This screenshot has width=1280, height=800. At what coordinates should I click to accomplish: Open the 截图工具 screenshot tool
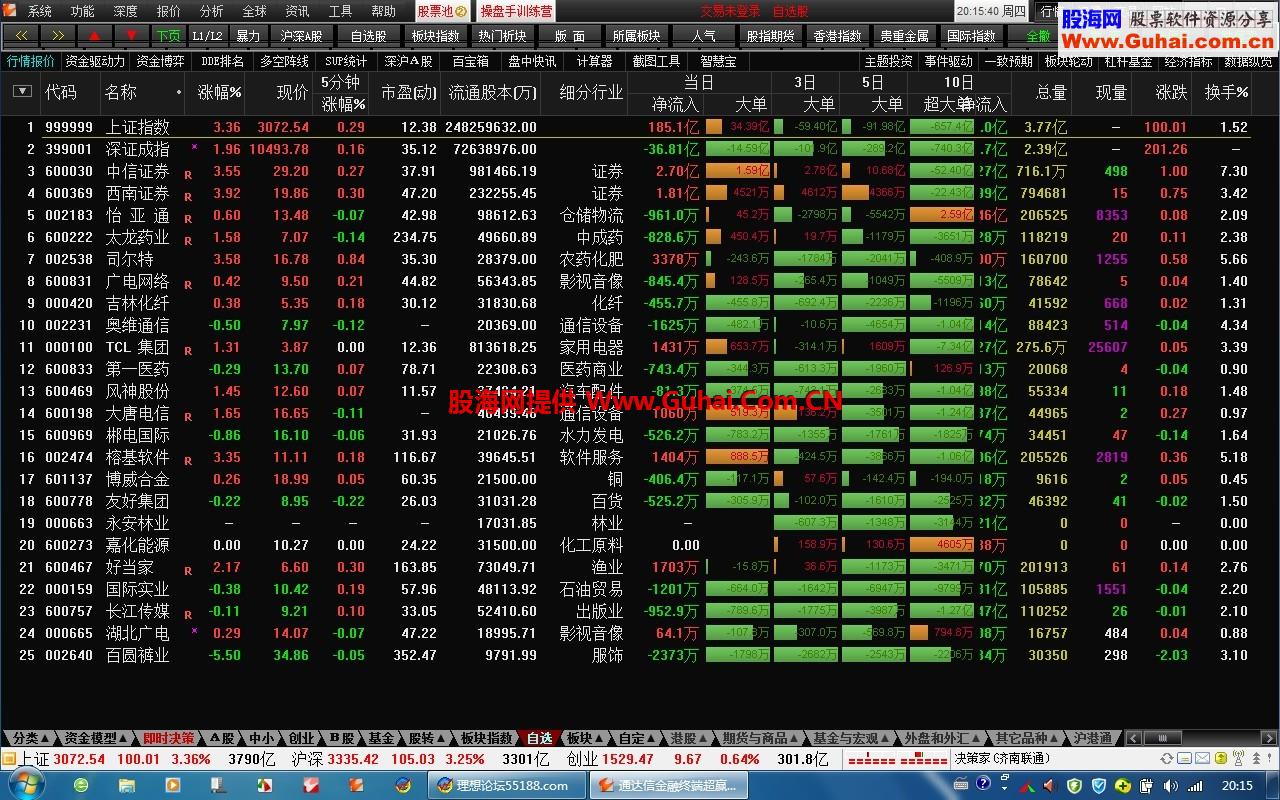656,61
